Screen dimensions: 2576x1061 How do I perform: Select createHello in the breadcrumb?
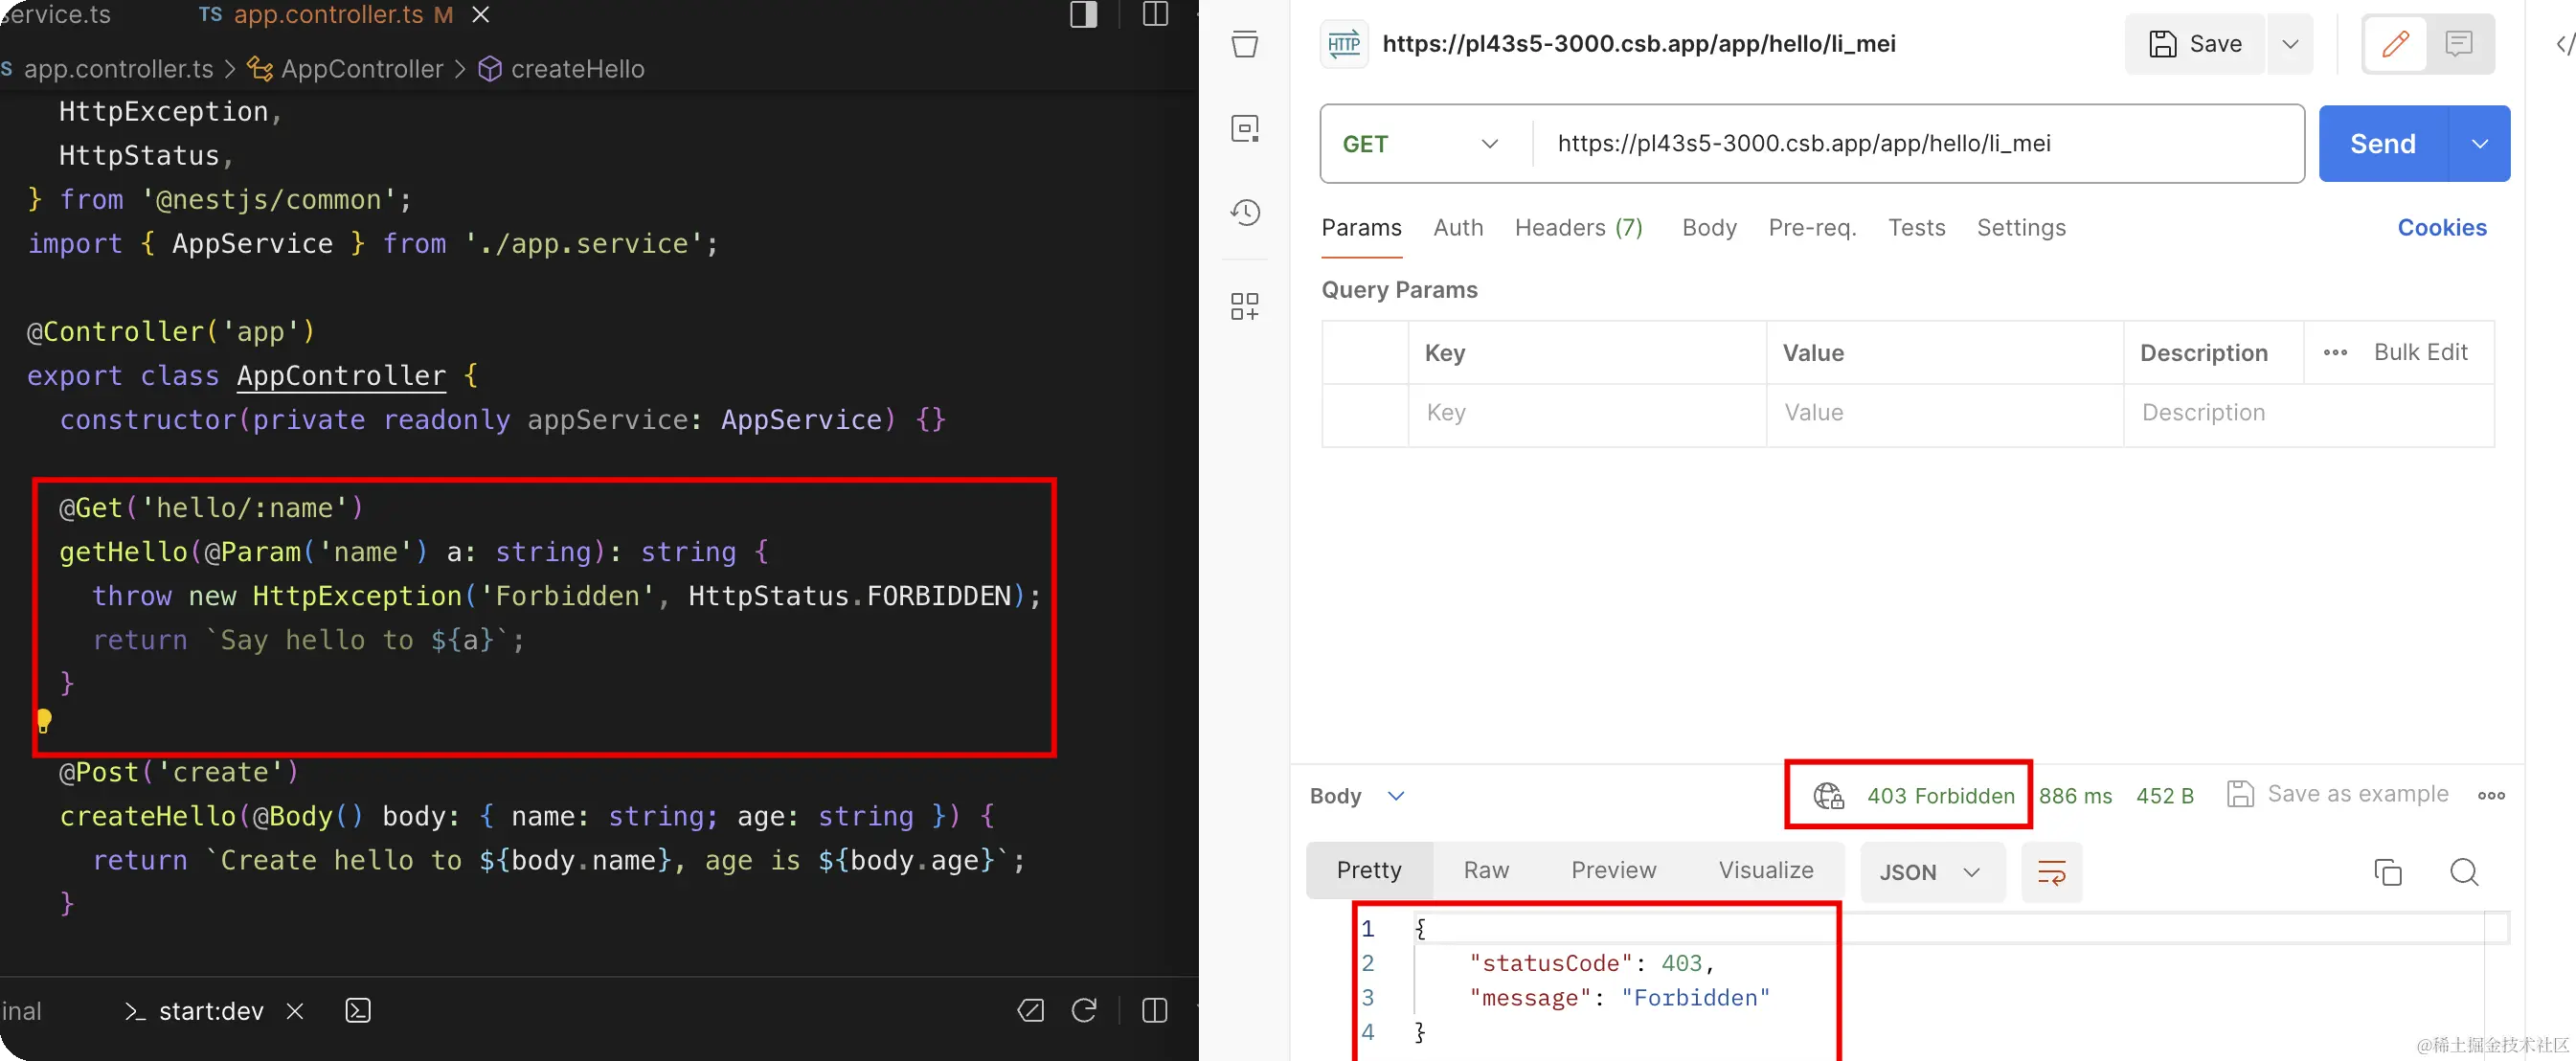(562, 69)
